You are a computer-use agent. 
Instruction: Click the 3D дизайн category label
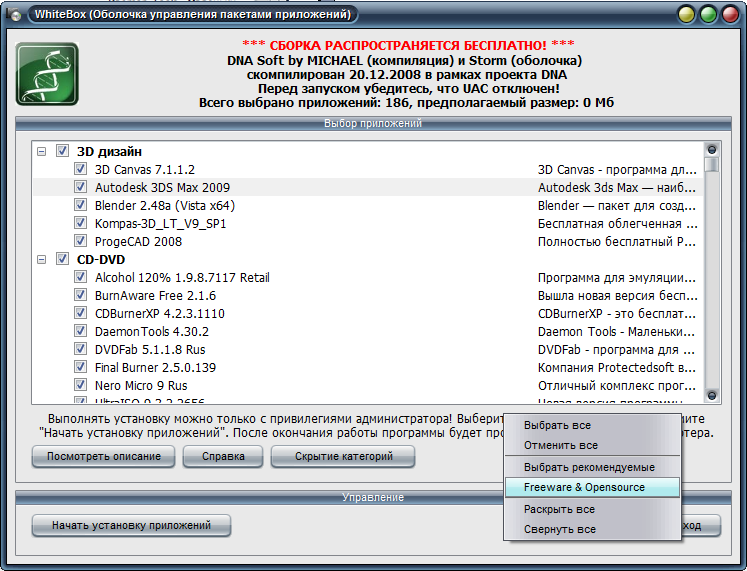[x=109, y=151]
